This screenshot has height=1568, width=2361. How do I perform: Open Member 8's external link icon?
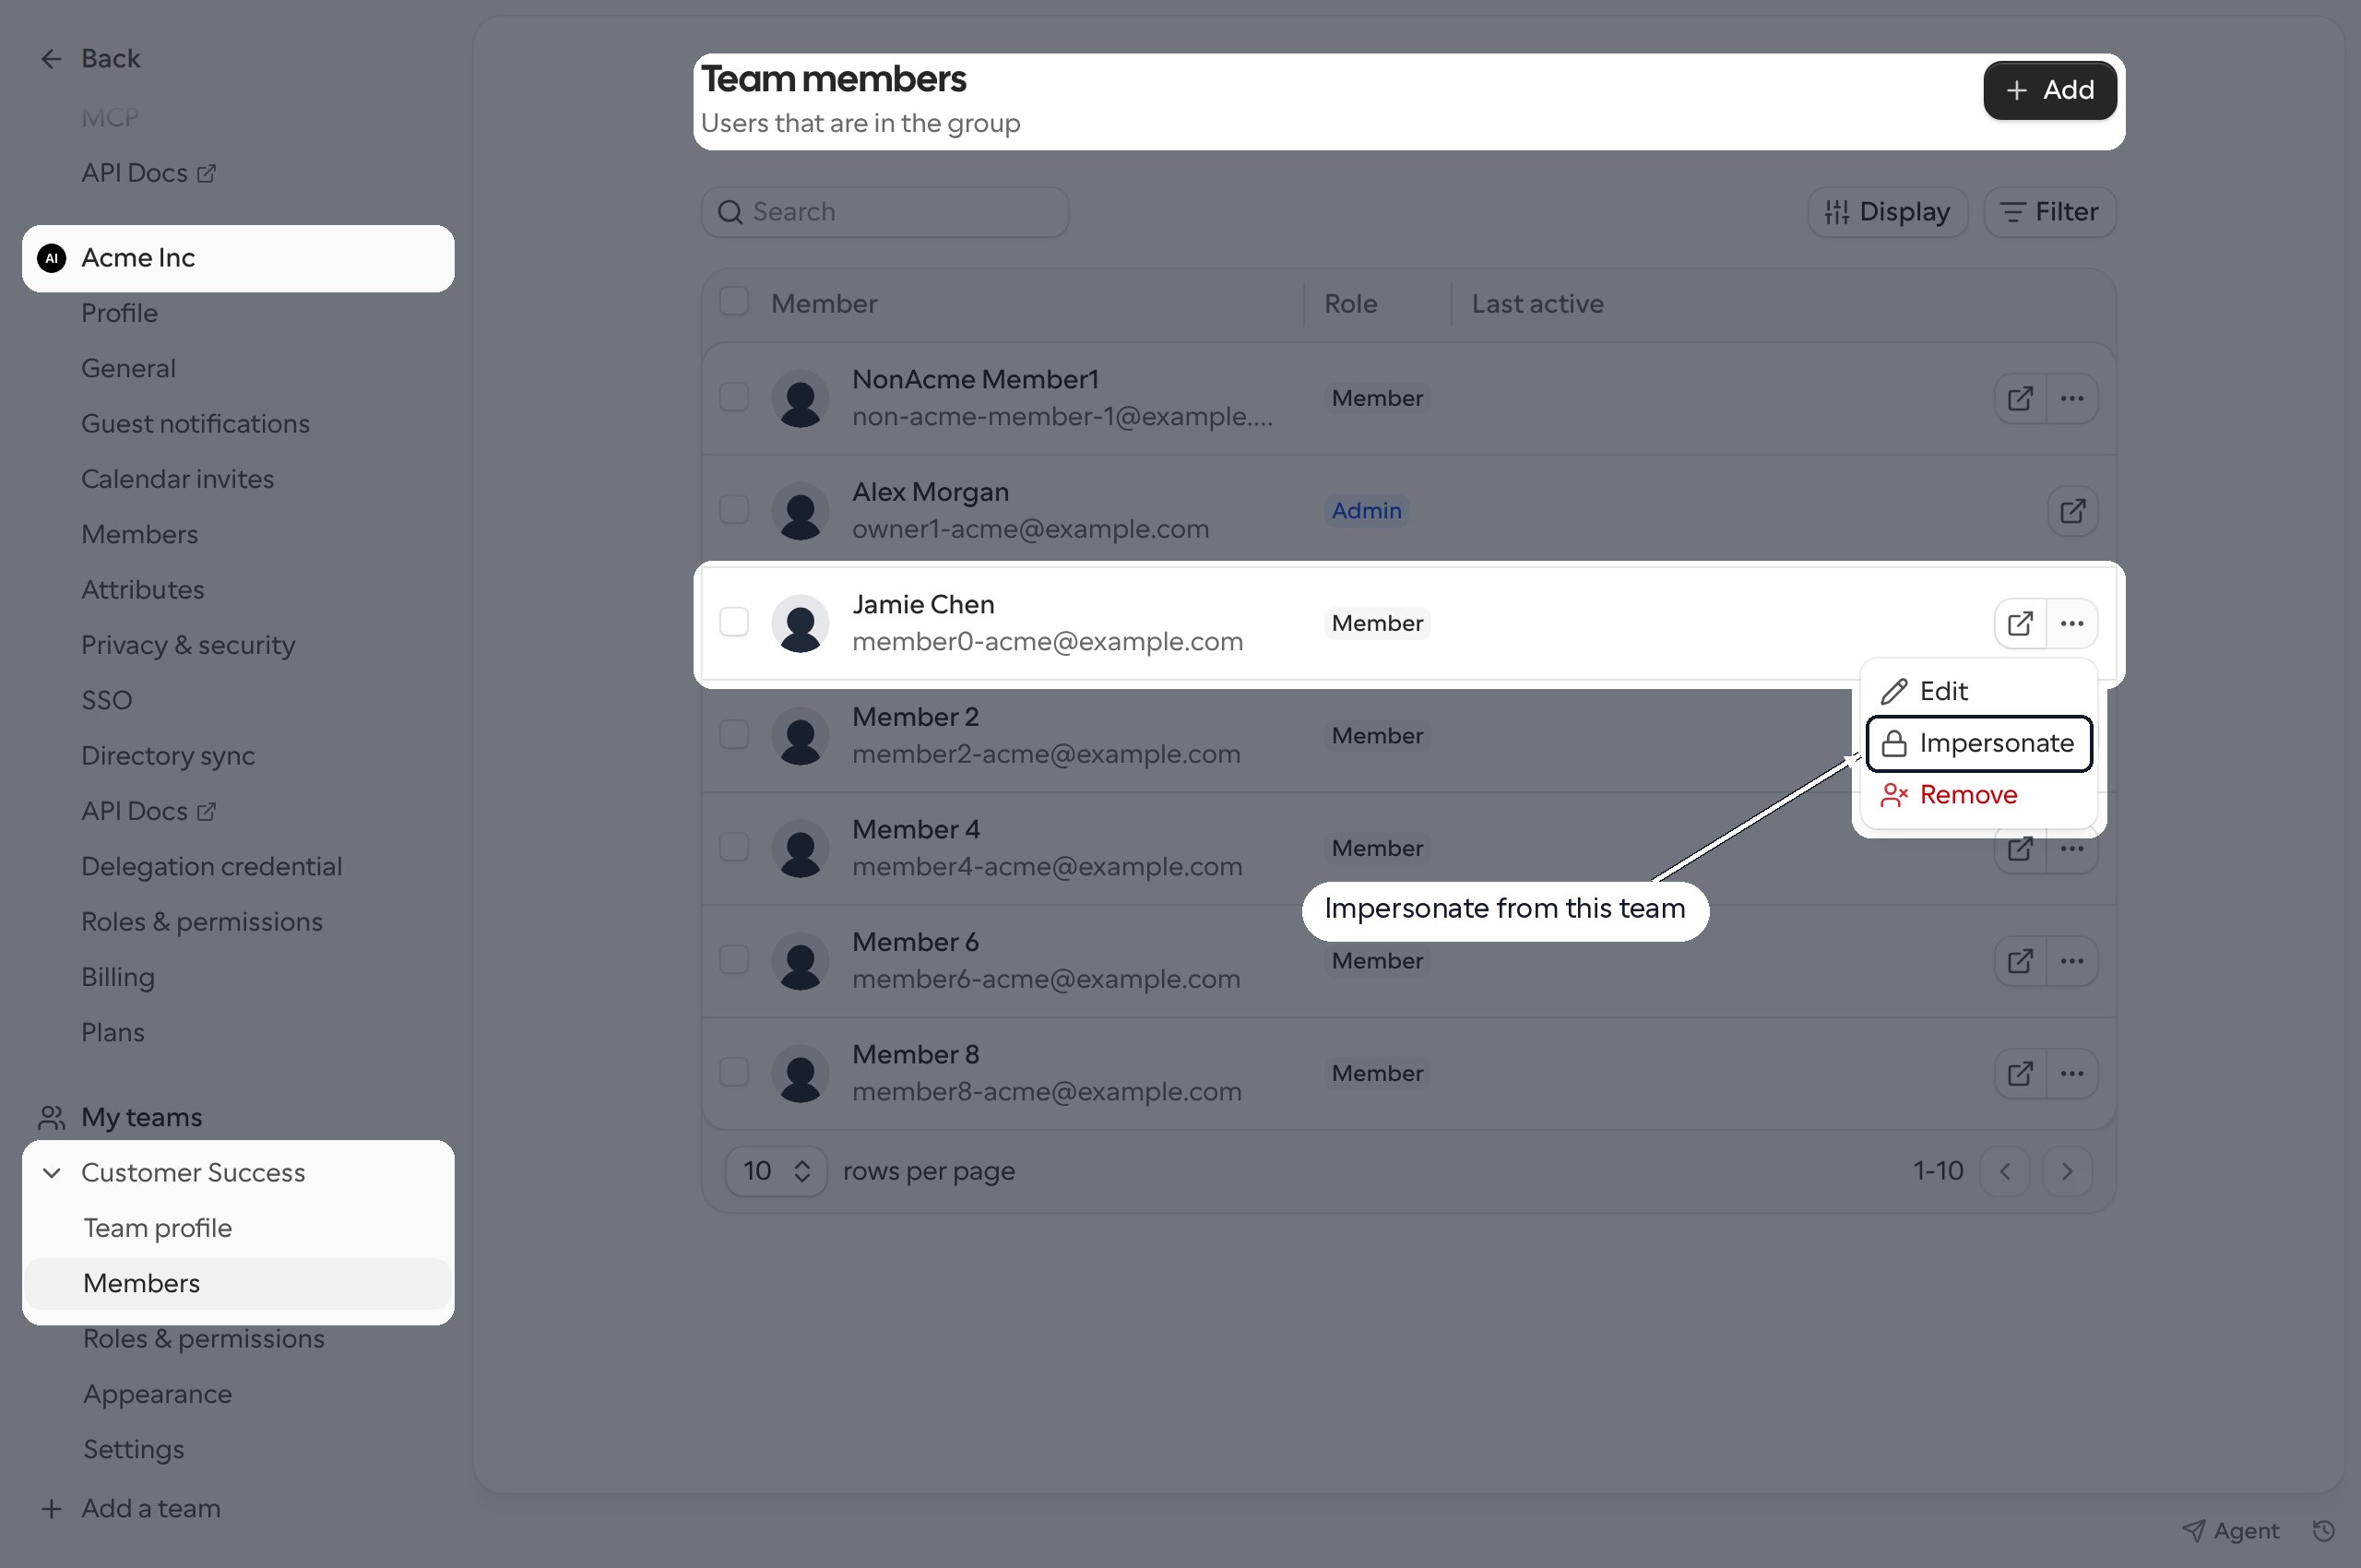pyautogui.click(x=2020, y=1073)
